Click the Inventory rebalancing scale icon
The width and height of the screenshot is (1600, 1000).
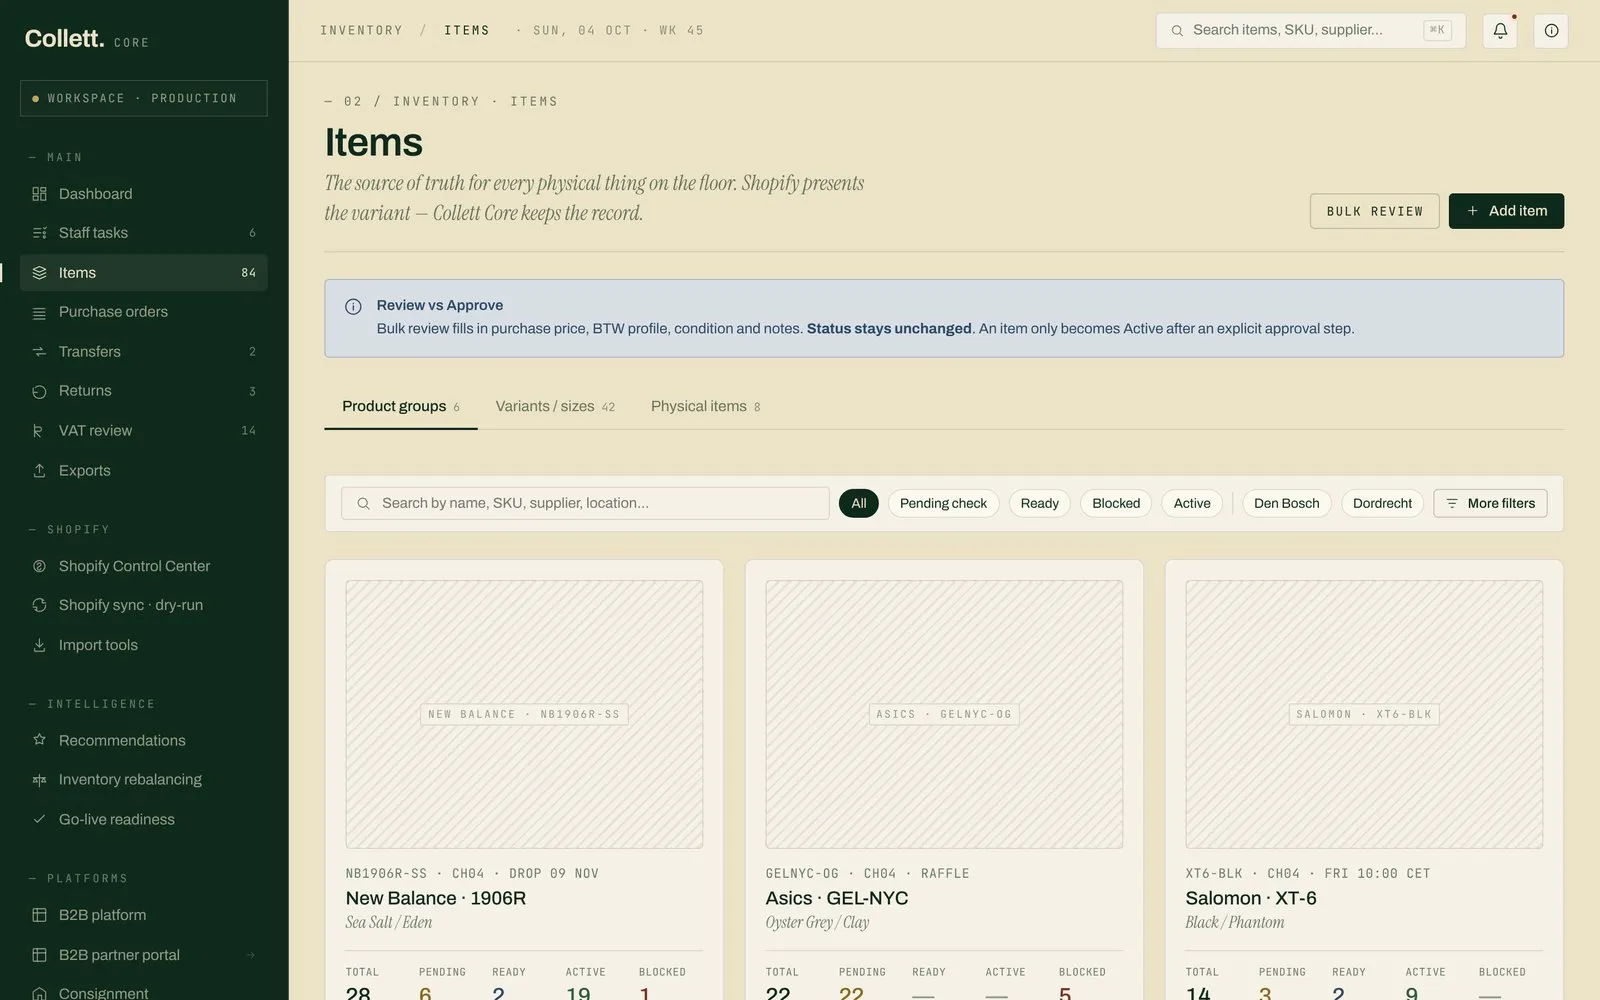39,780
